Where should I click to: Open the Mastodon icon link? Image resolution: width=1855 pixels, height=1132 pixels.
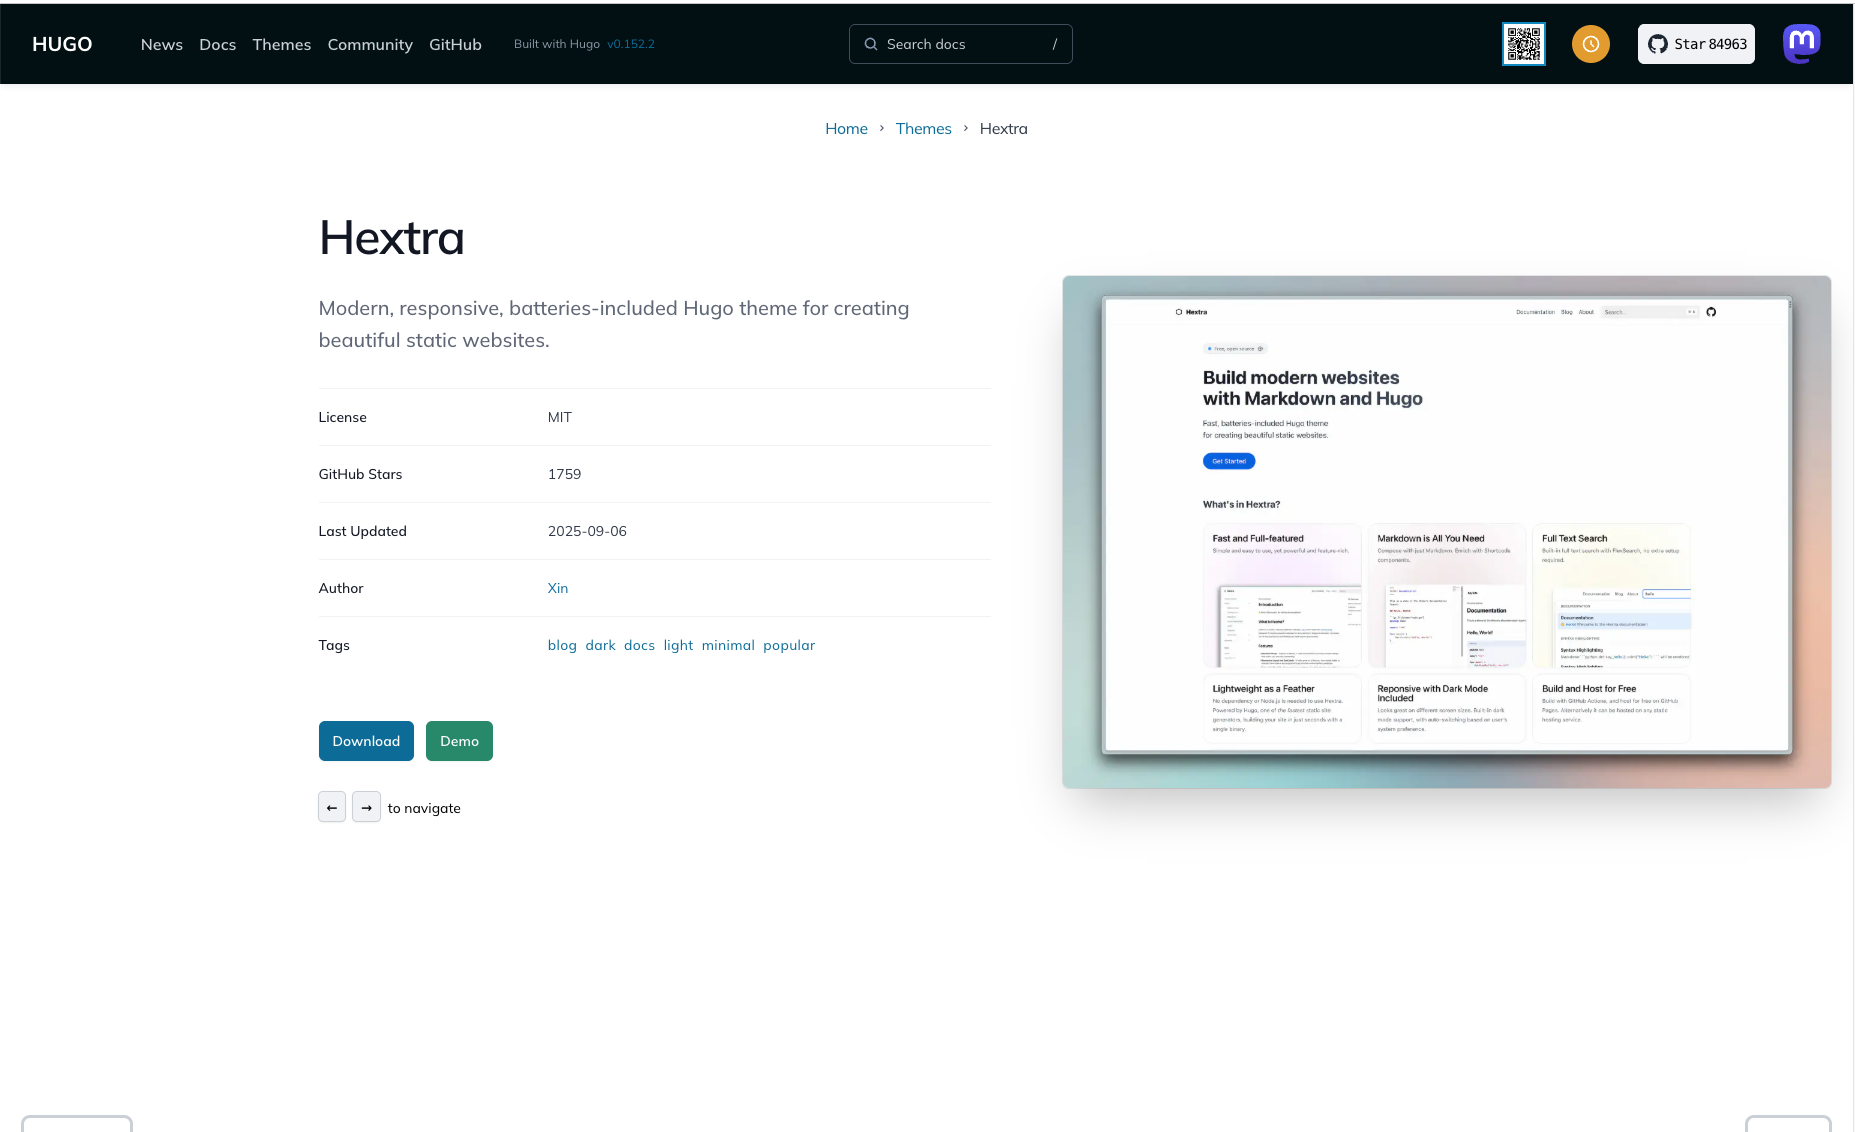point(1801,43)
